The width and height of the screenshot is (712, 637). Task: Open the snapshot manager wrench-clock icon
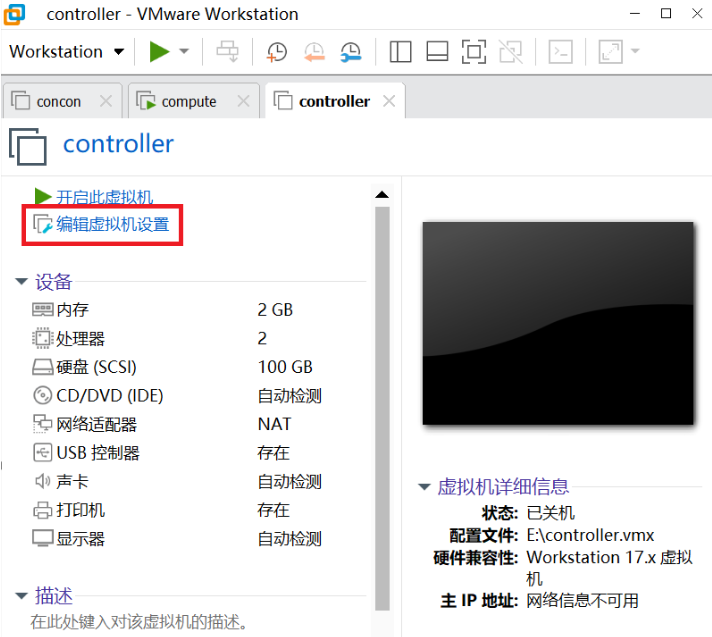click(351, 51)
